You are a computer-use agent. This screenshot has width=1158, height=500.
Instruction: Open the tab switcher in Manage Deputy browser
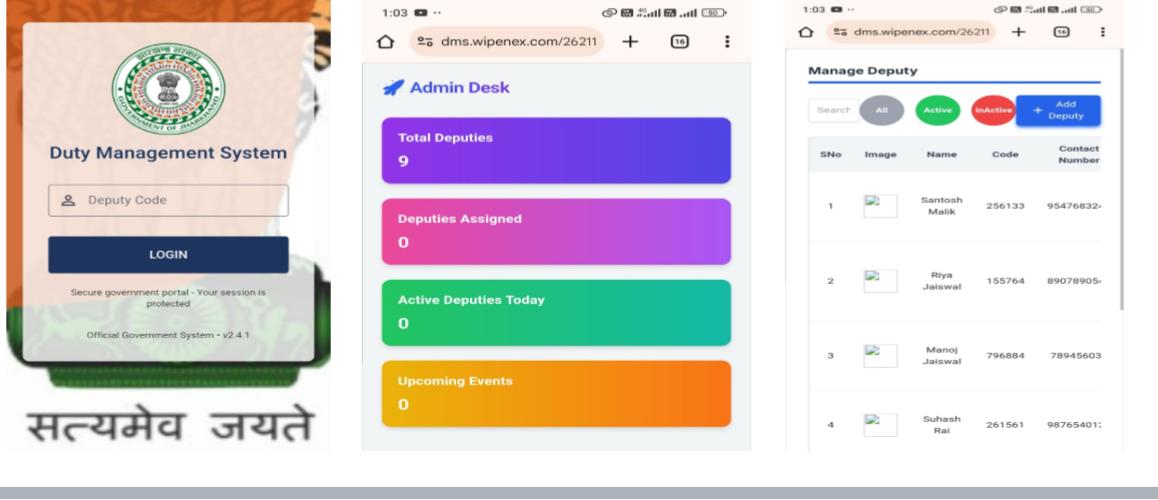(1061, 32)
